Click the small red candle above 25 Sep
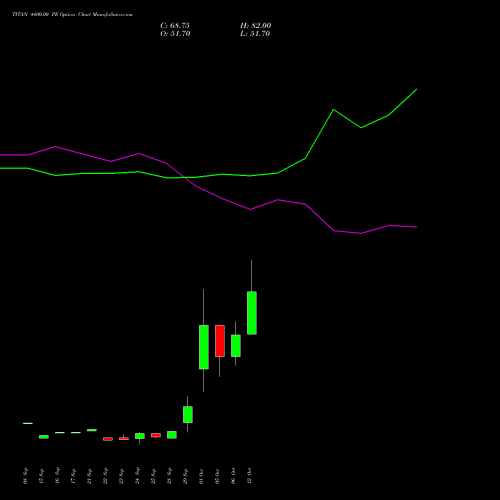500x500 pixels. click(156, 435)
